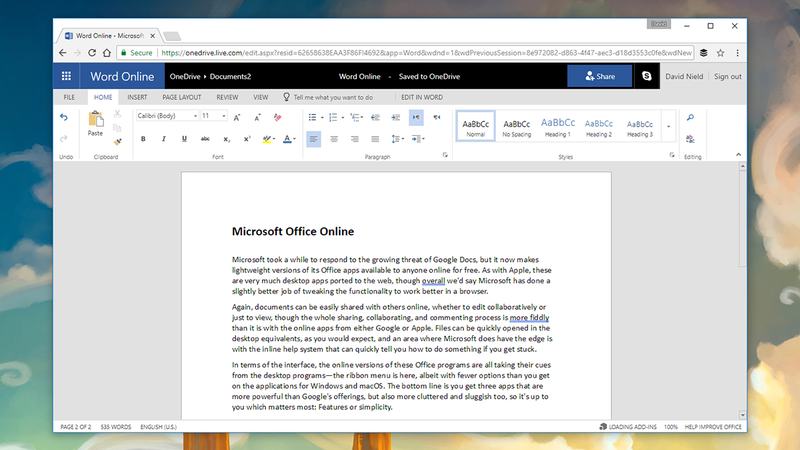
Task: Center the paragraph text
Action: [334, 139]
